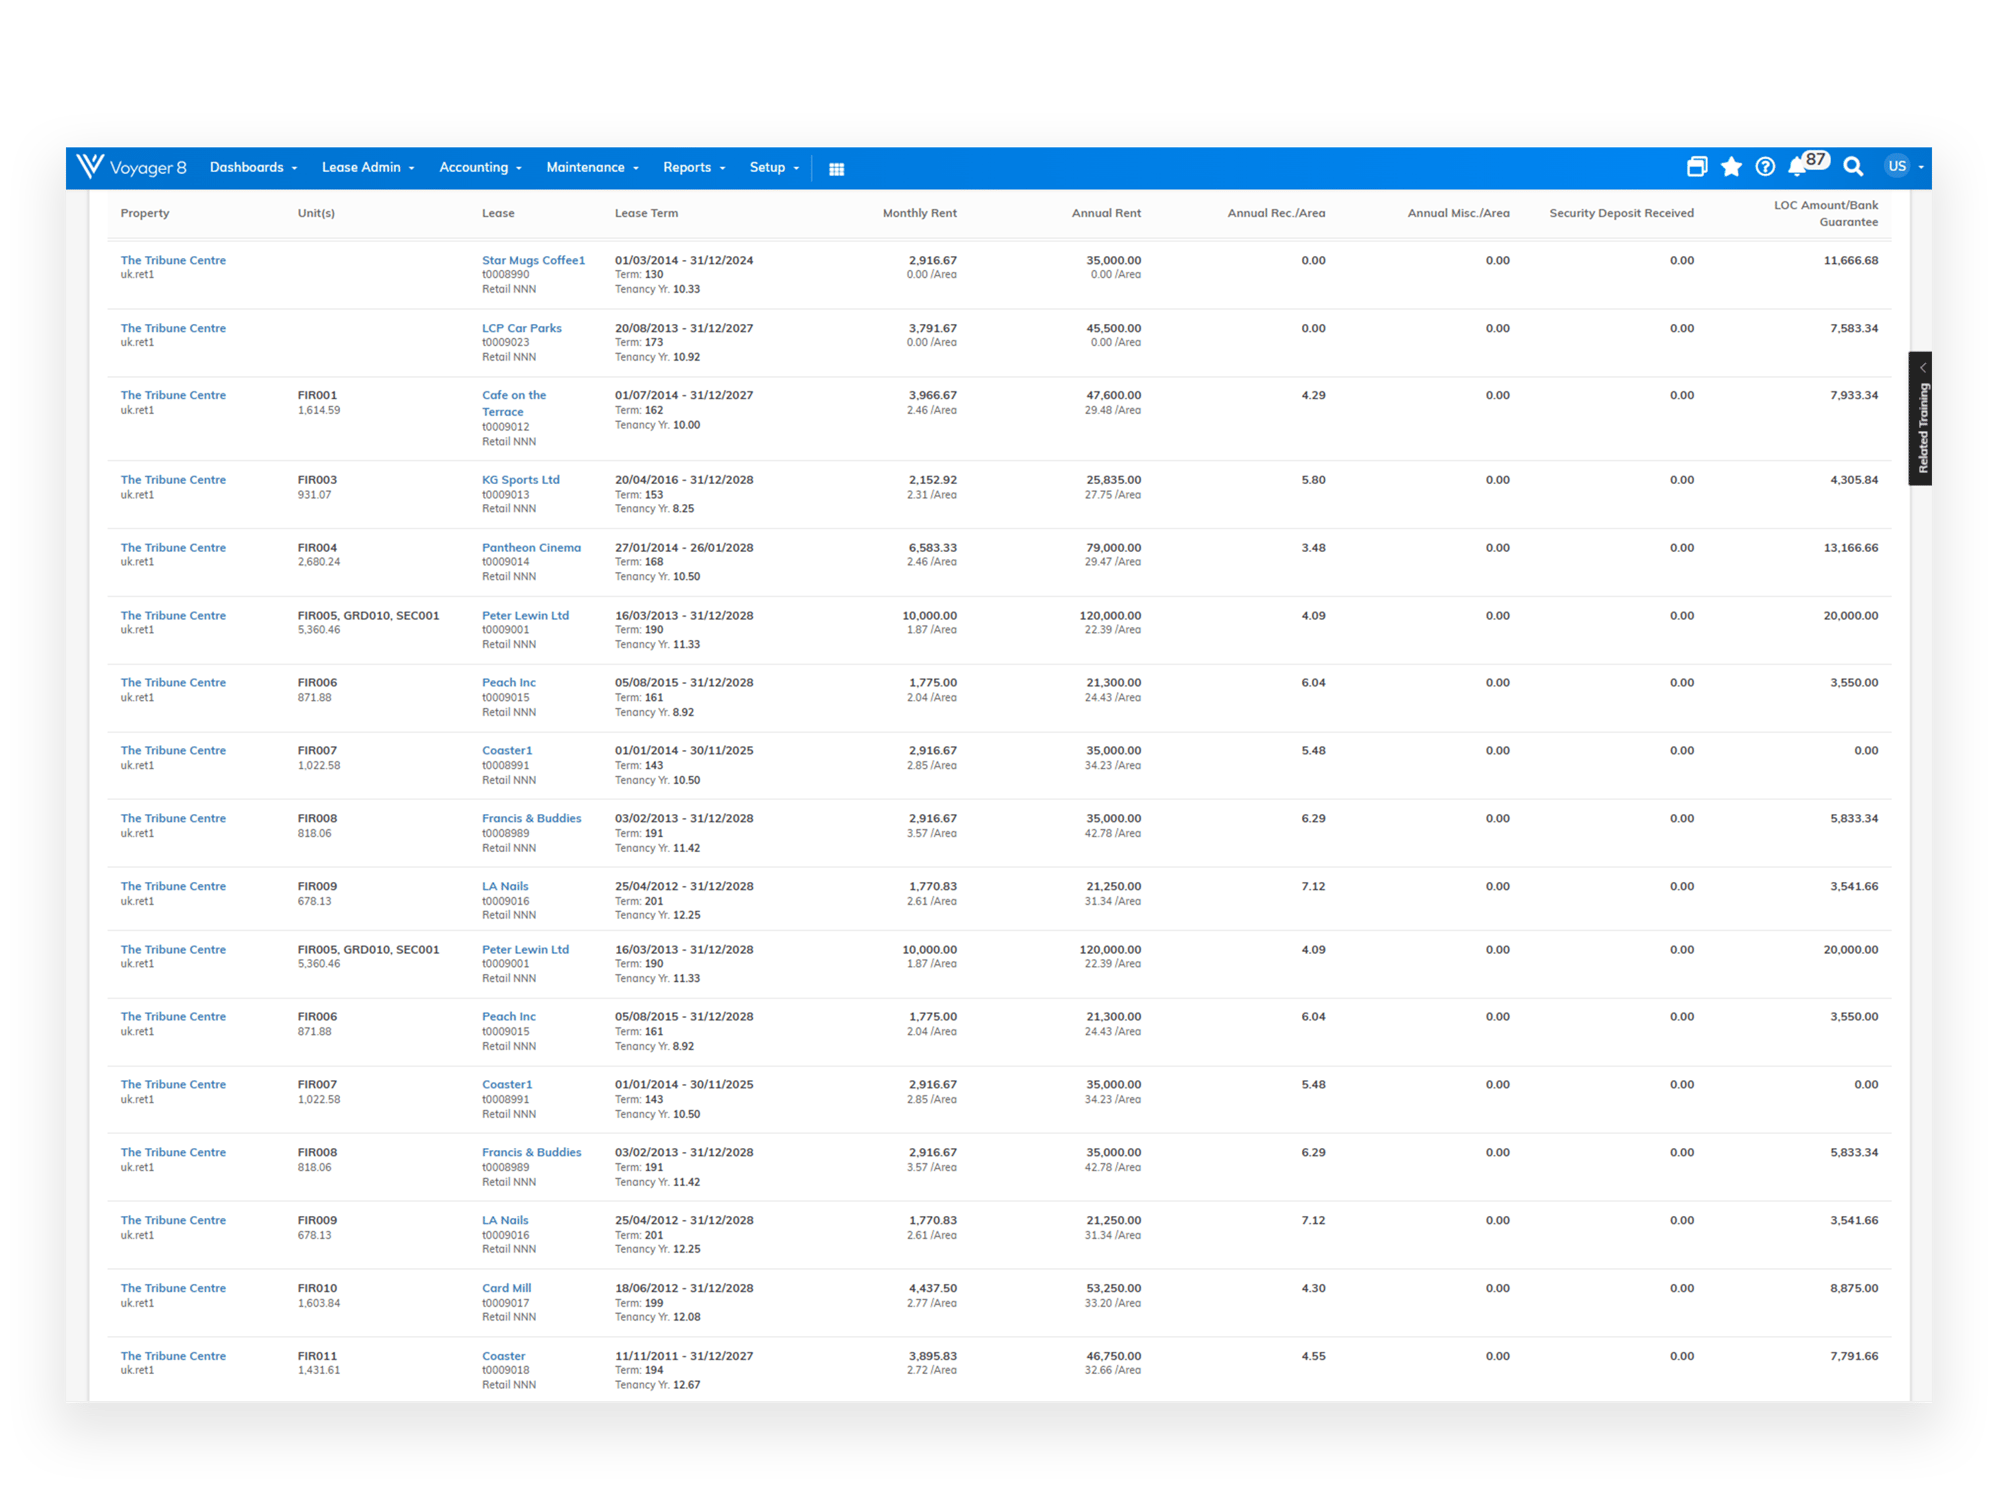Screen dimensions: 2000x1500
Task: Click Security Deposit Received column header
Action: click(1621, 213)
